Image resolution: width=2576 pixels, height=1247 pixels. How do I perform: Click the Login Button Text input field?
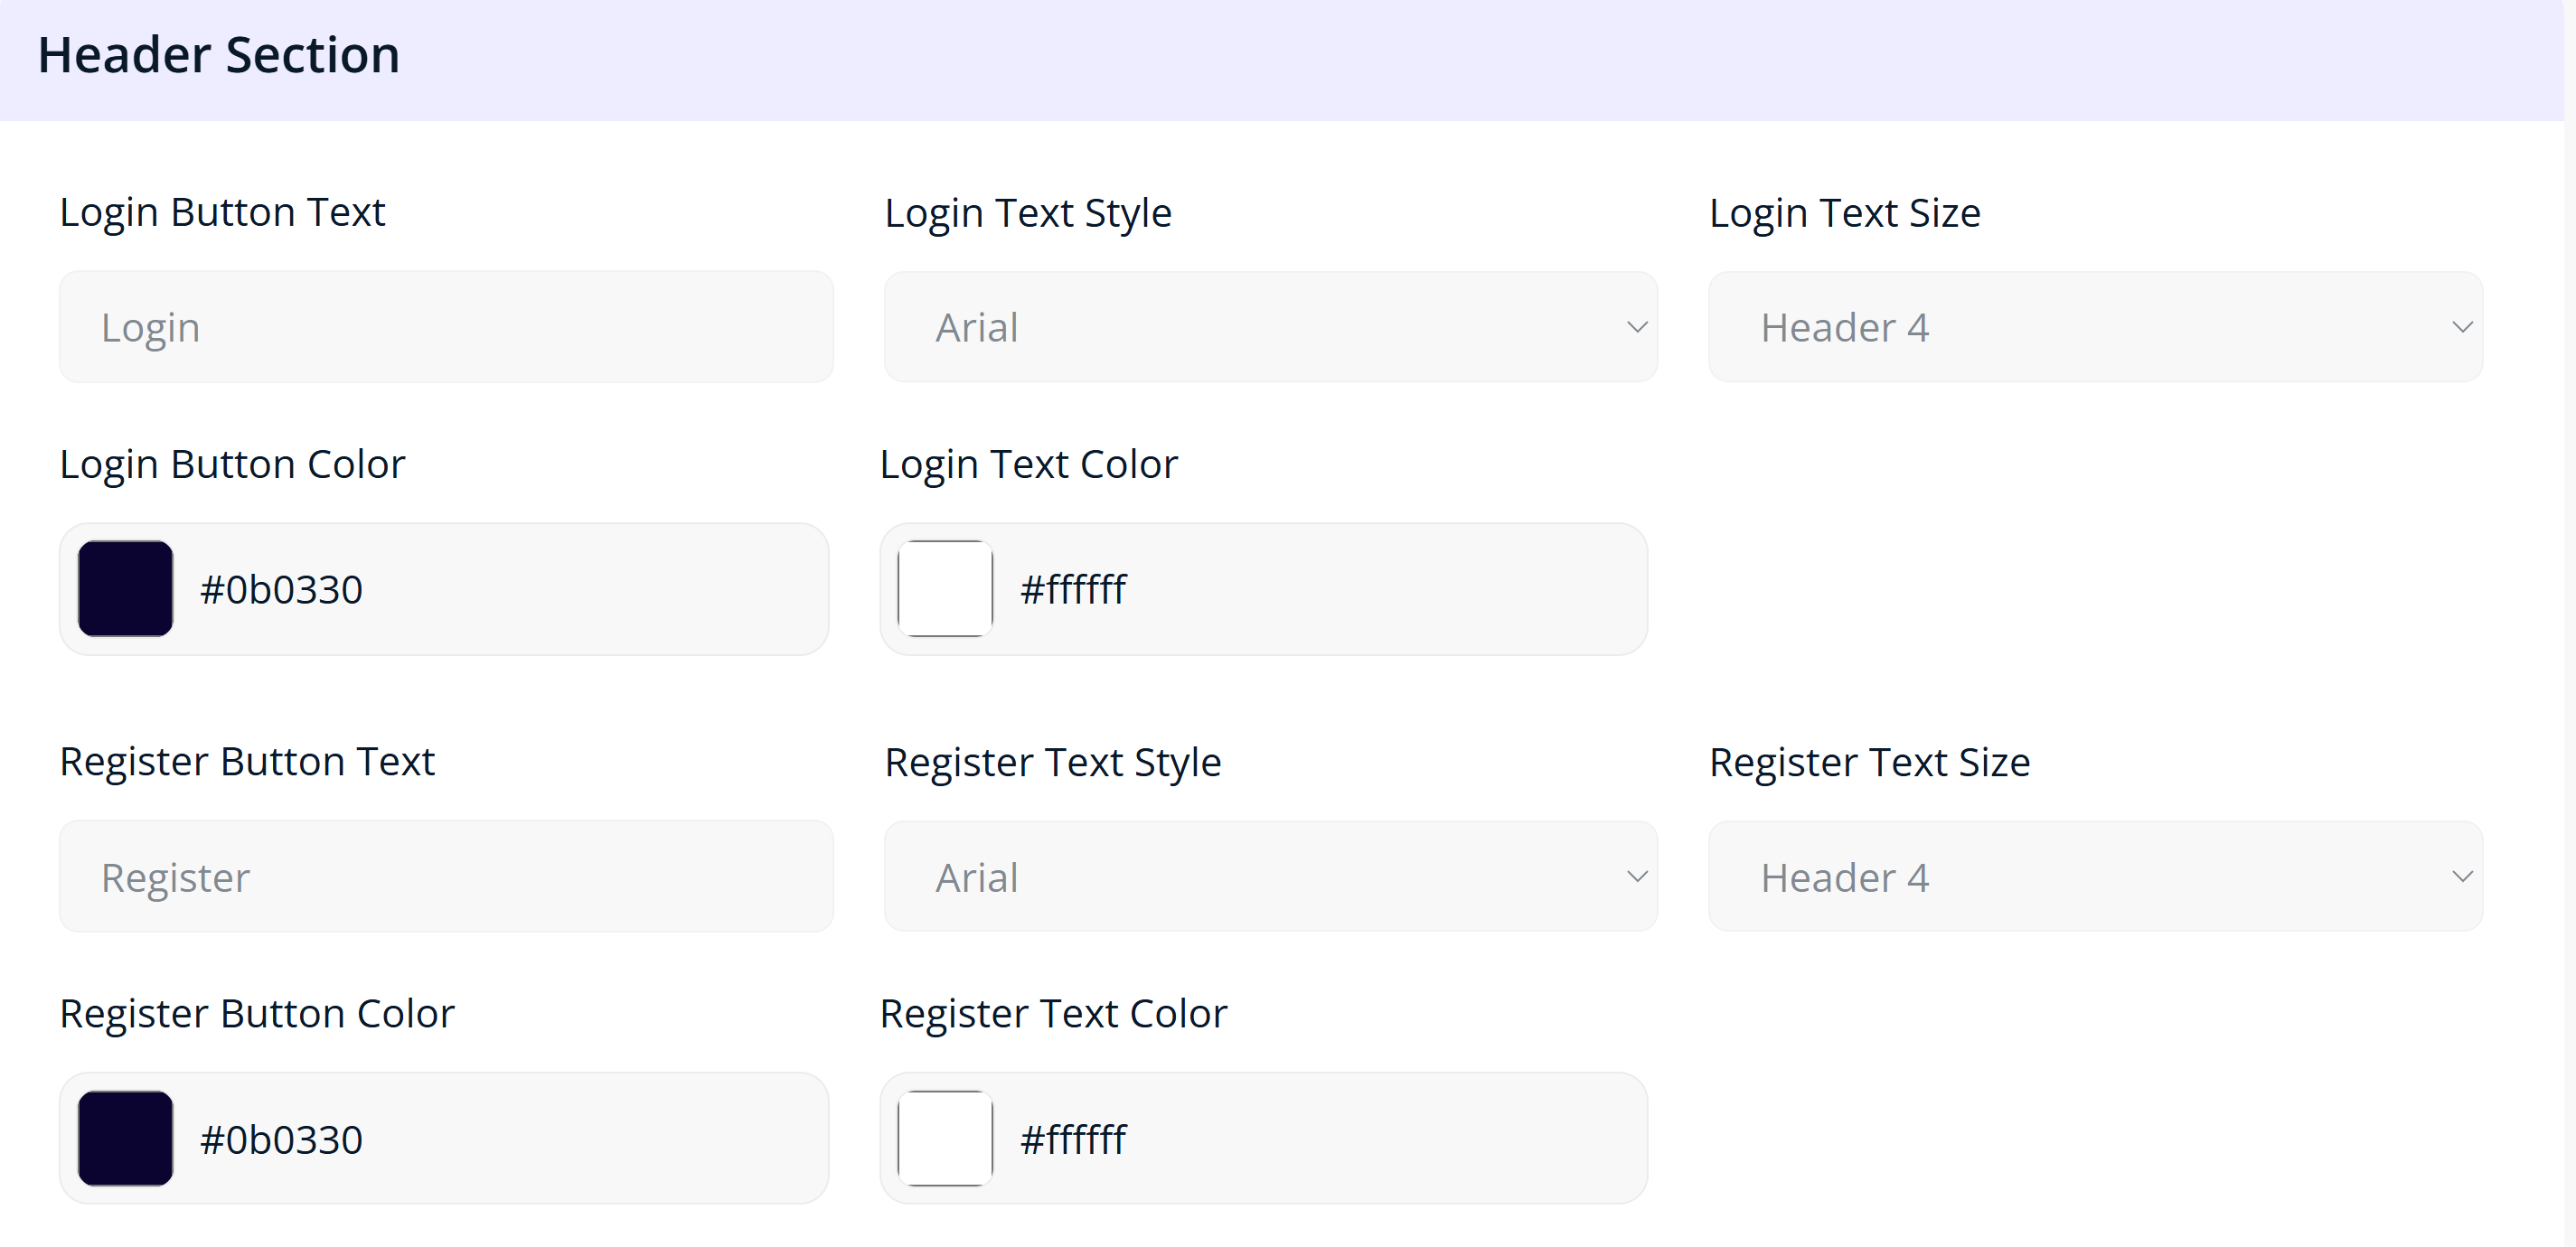[x=446, y=326]
